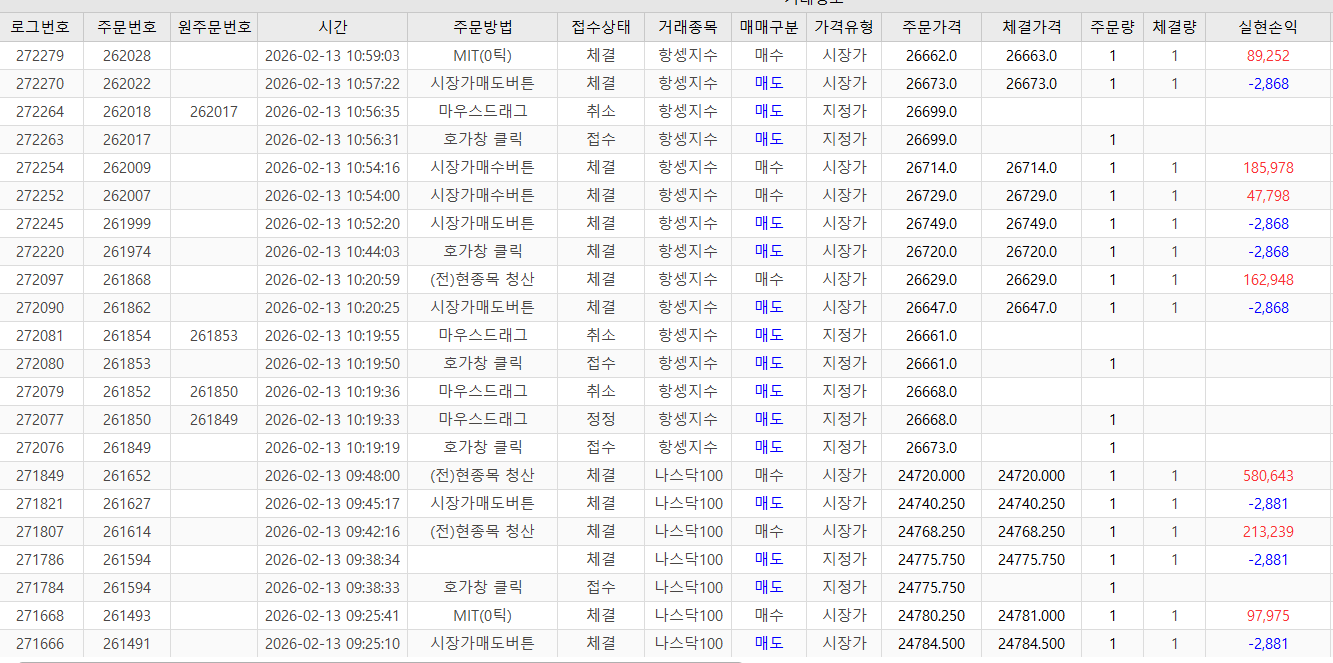This screenshot has width=1333, height=663.
Task: Click the 주문방법 column header
Action: point(482,27)
